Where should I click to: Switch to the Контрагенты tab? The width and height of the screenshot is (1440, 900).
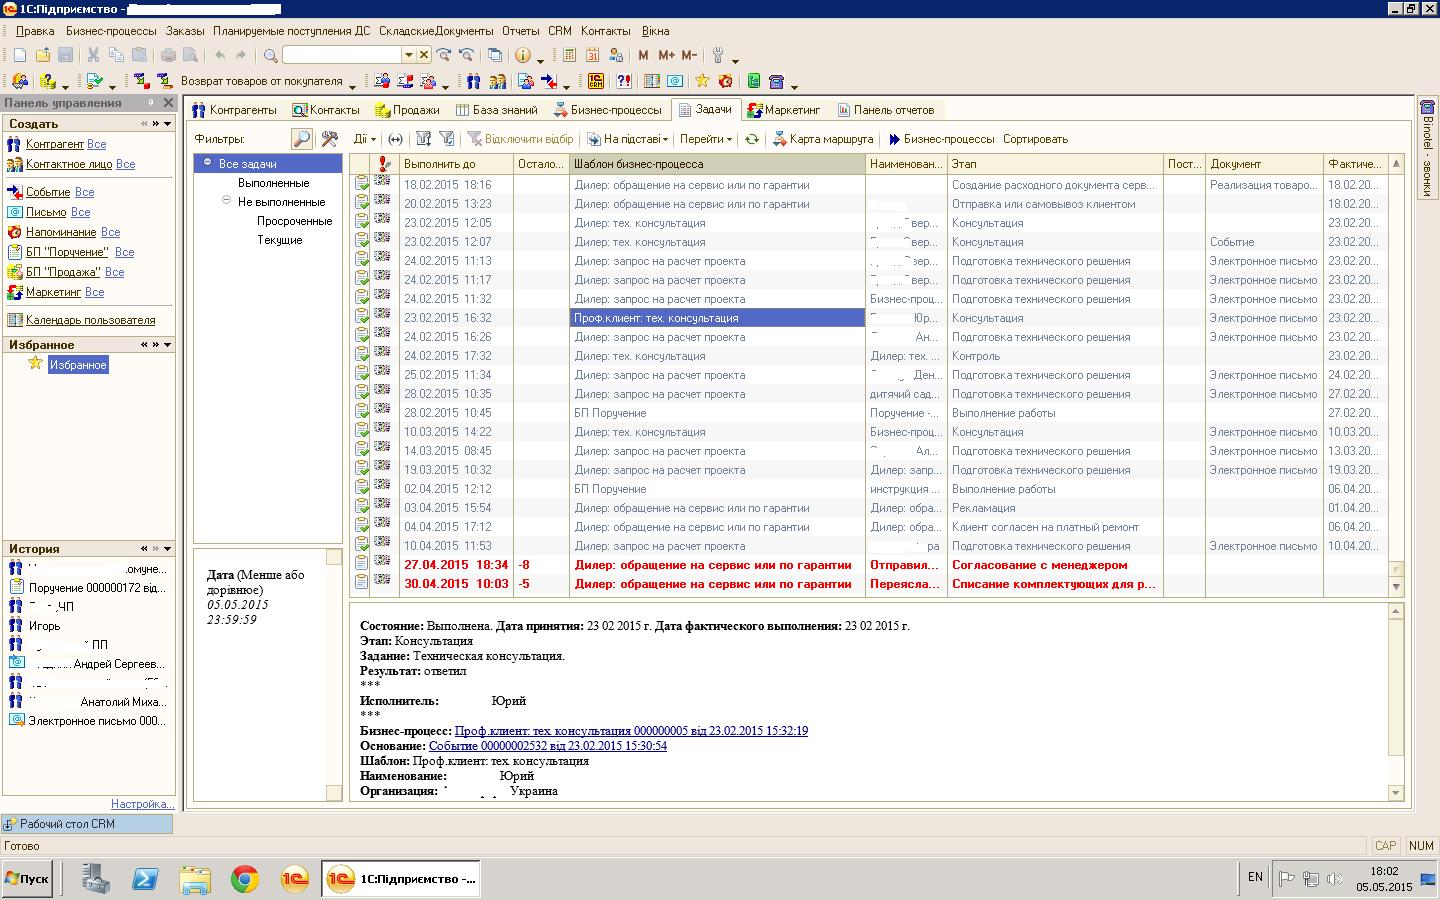pyautogui.click(x=235, y=110)
